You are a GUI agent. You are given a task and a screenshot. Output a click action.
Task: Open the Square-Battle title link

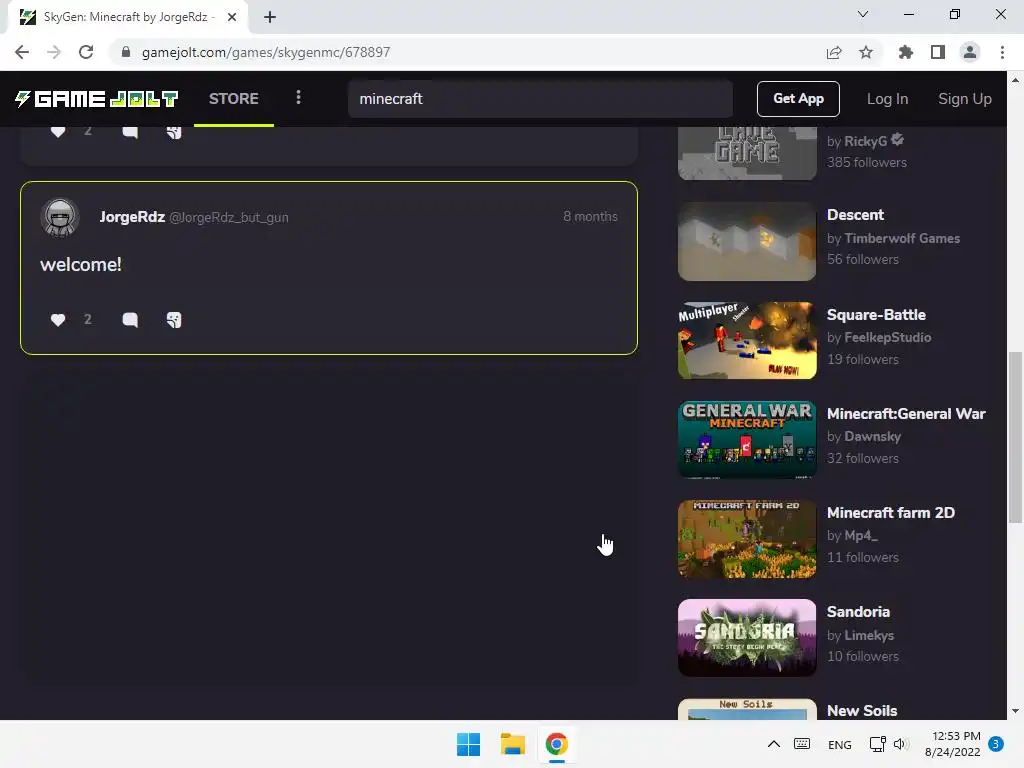click(x=876, y=315)
